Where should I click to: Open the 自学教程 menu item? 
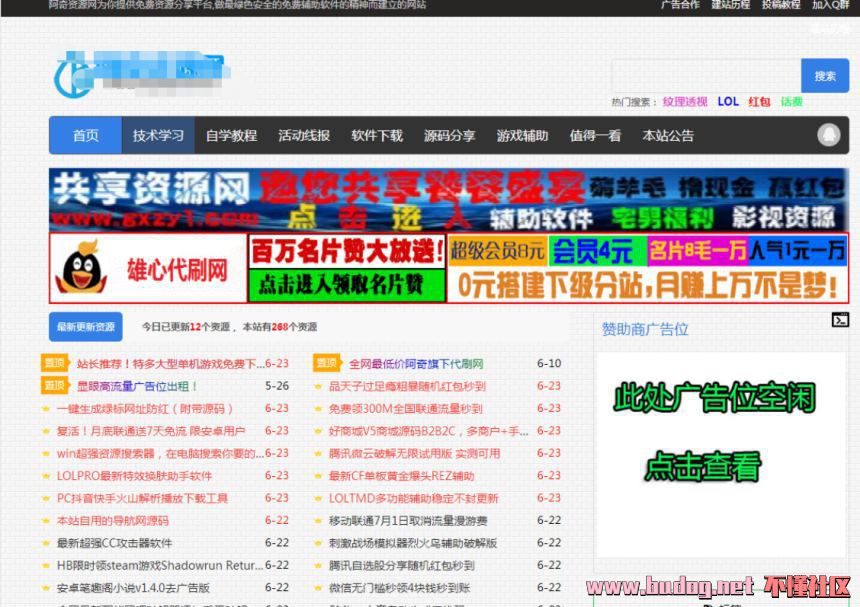pos(231,135)
